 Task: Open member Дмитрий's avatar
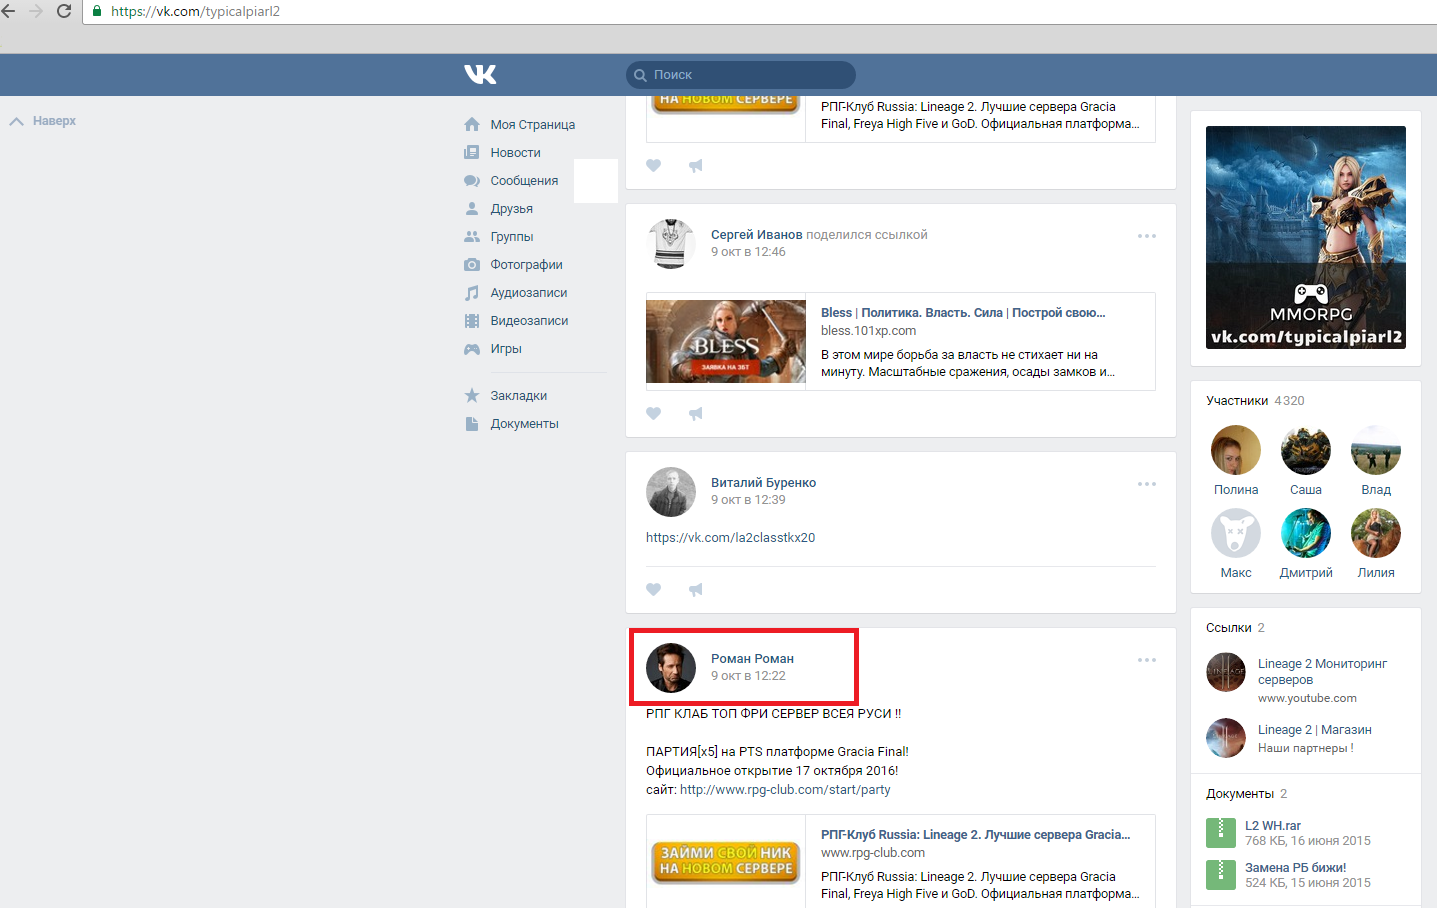1306,533
